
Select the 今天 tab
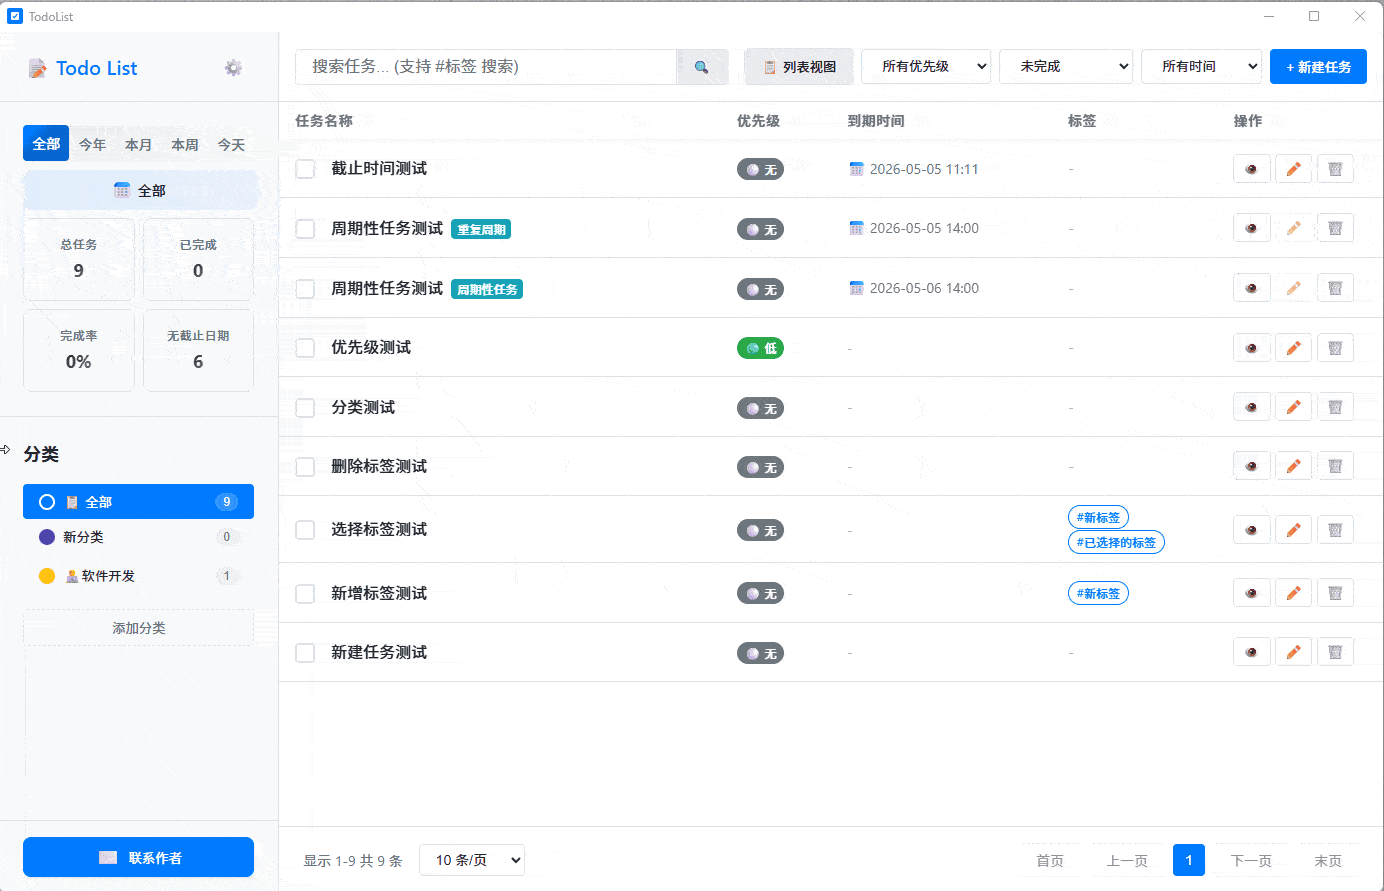click(x=231, y=144)
